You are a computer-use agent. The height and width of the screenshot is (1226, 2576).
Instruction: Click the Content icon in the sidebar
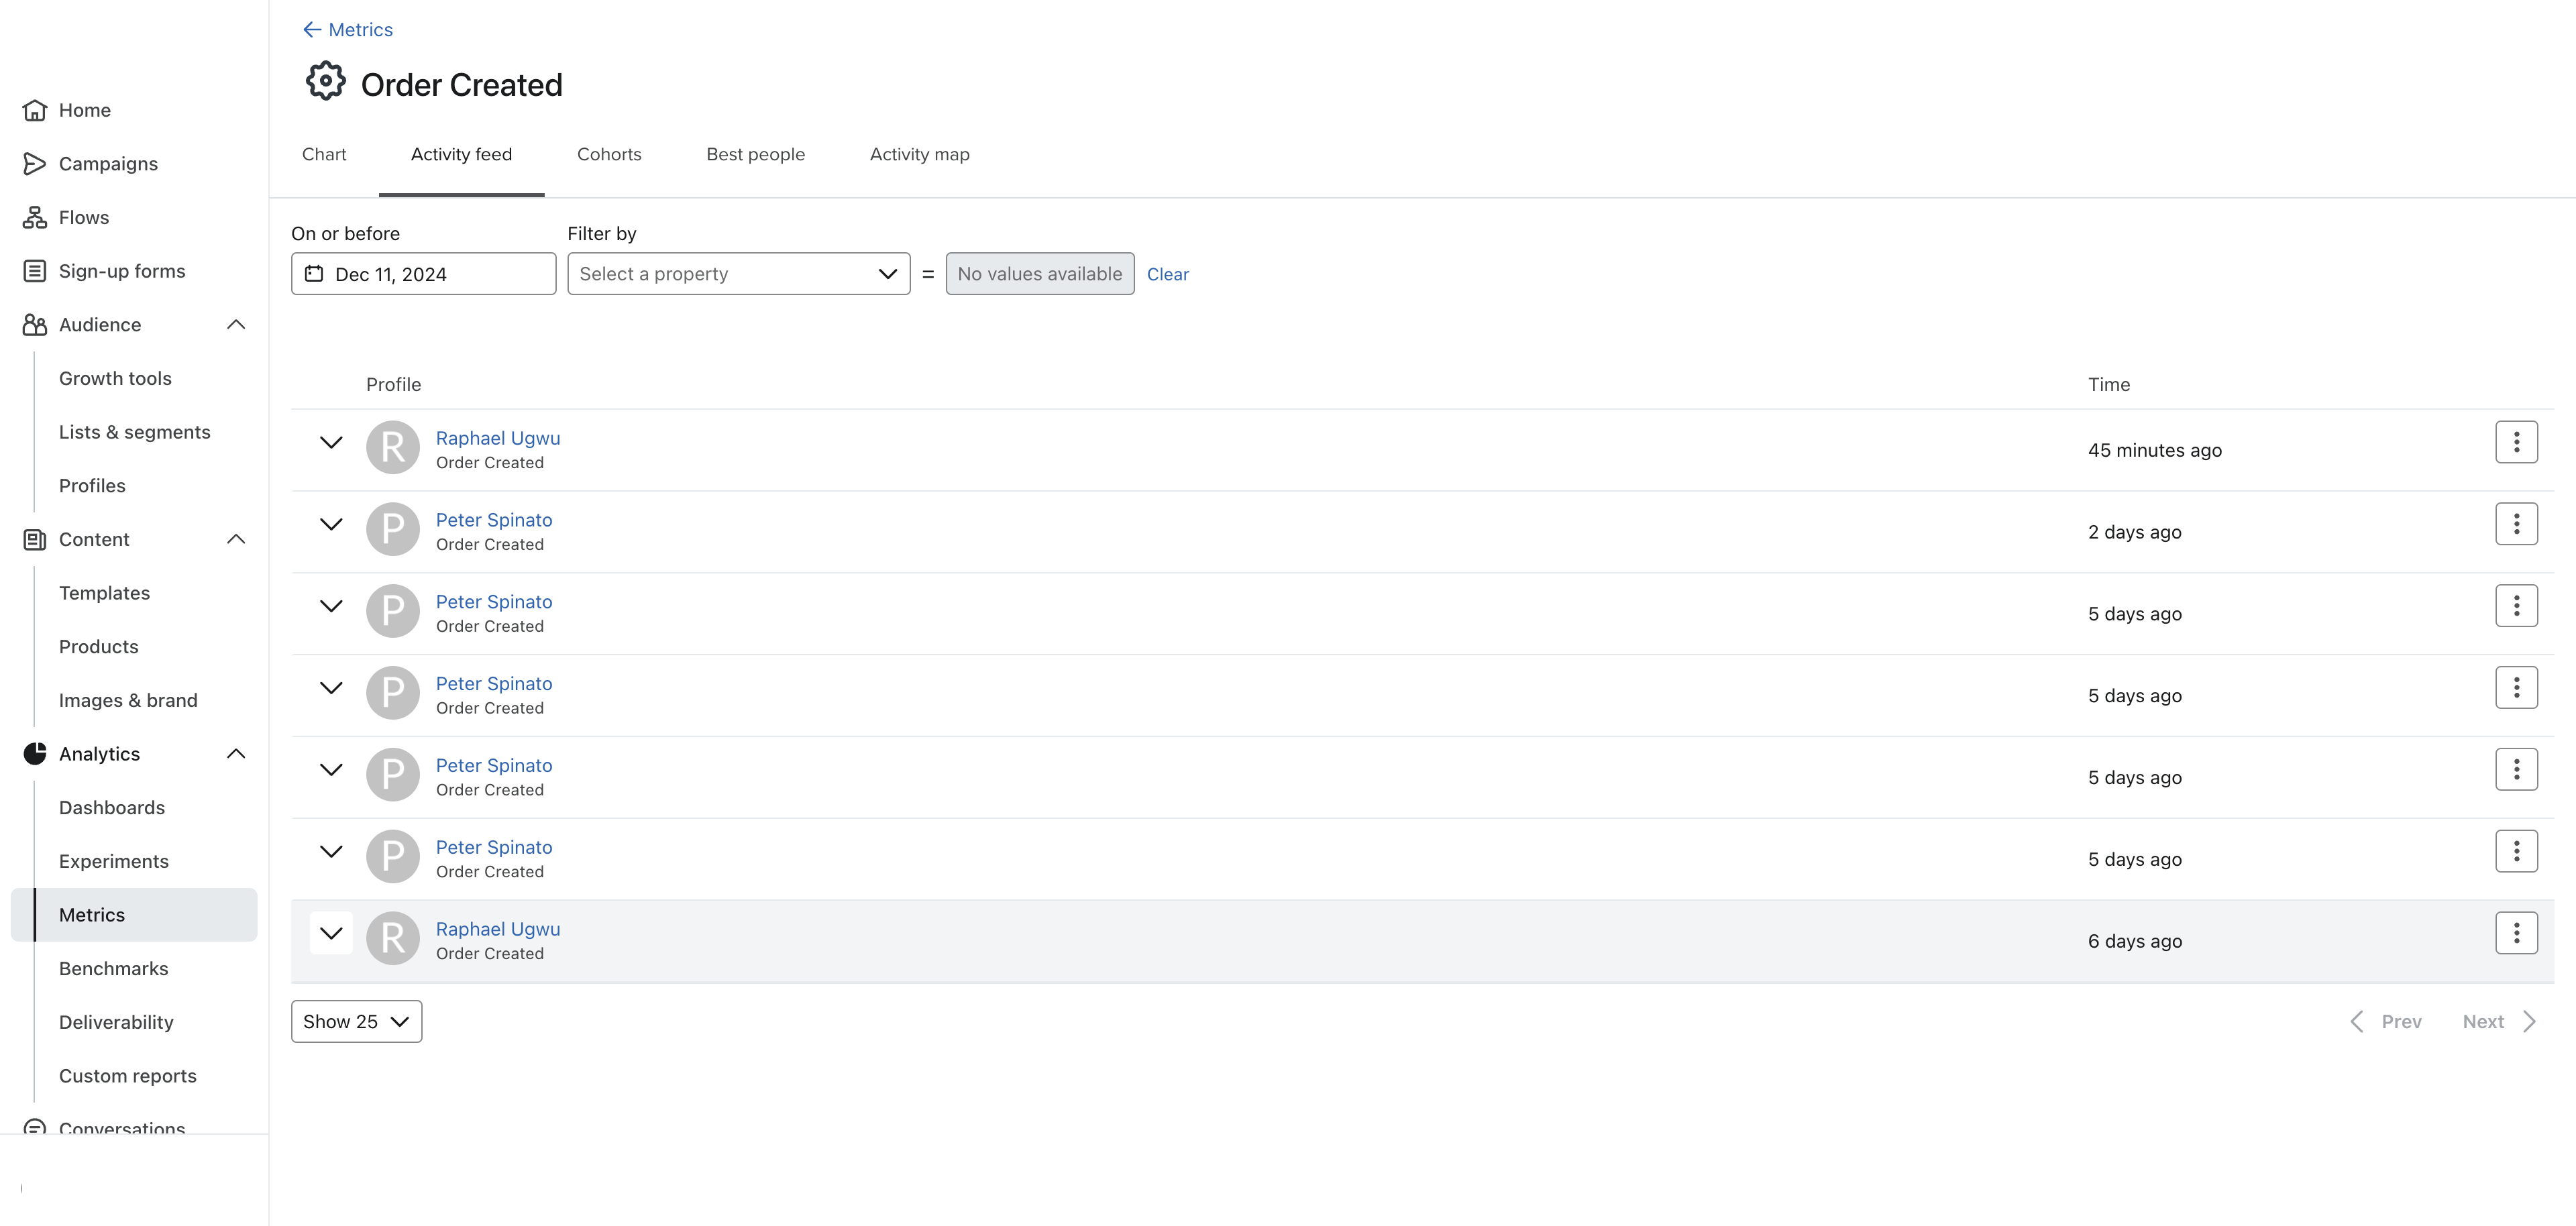35,539
